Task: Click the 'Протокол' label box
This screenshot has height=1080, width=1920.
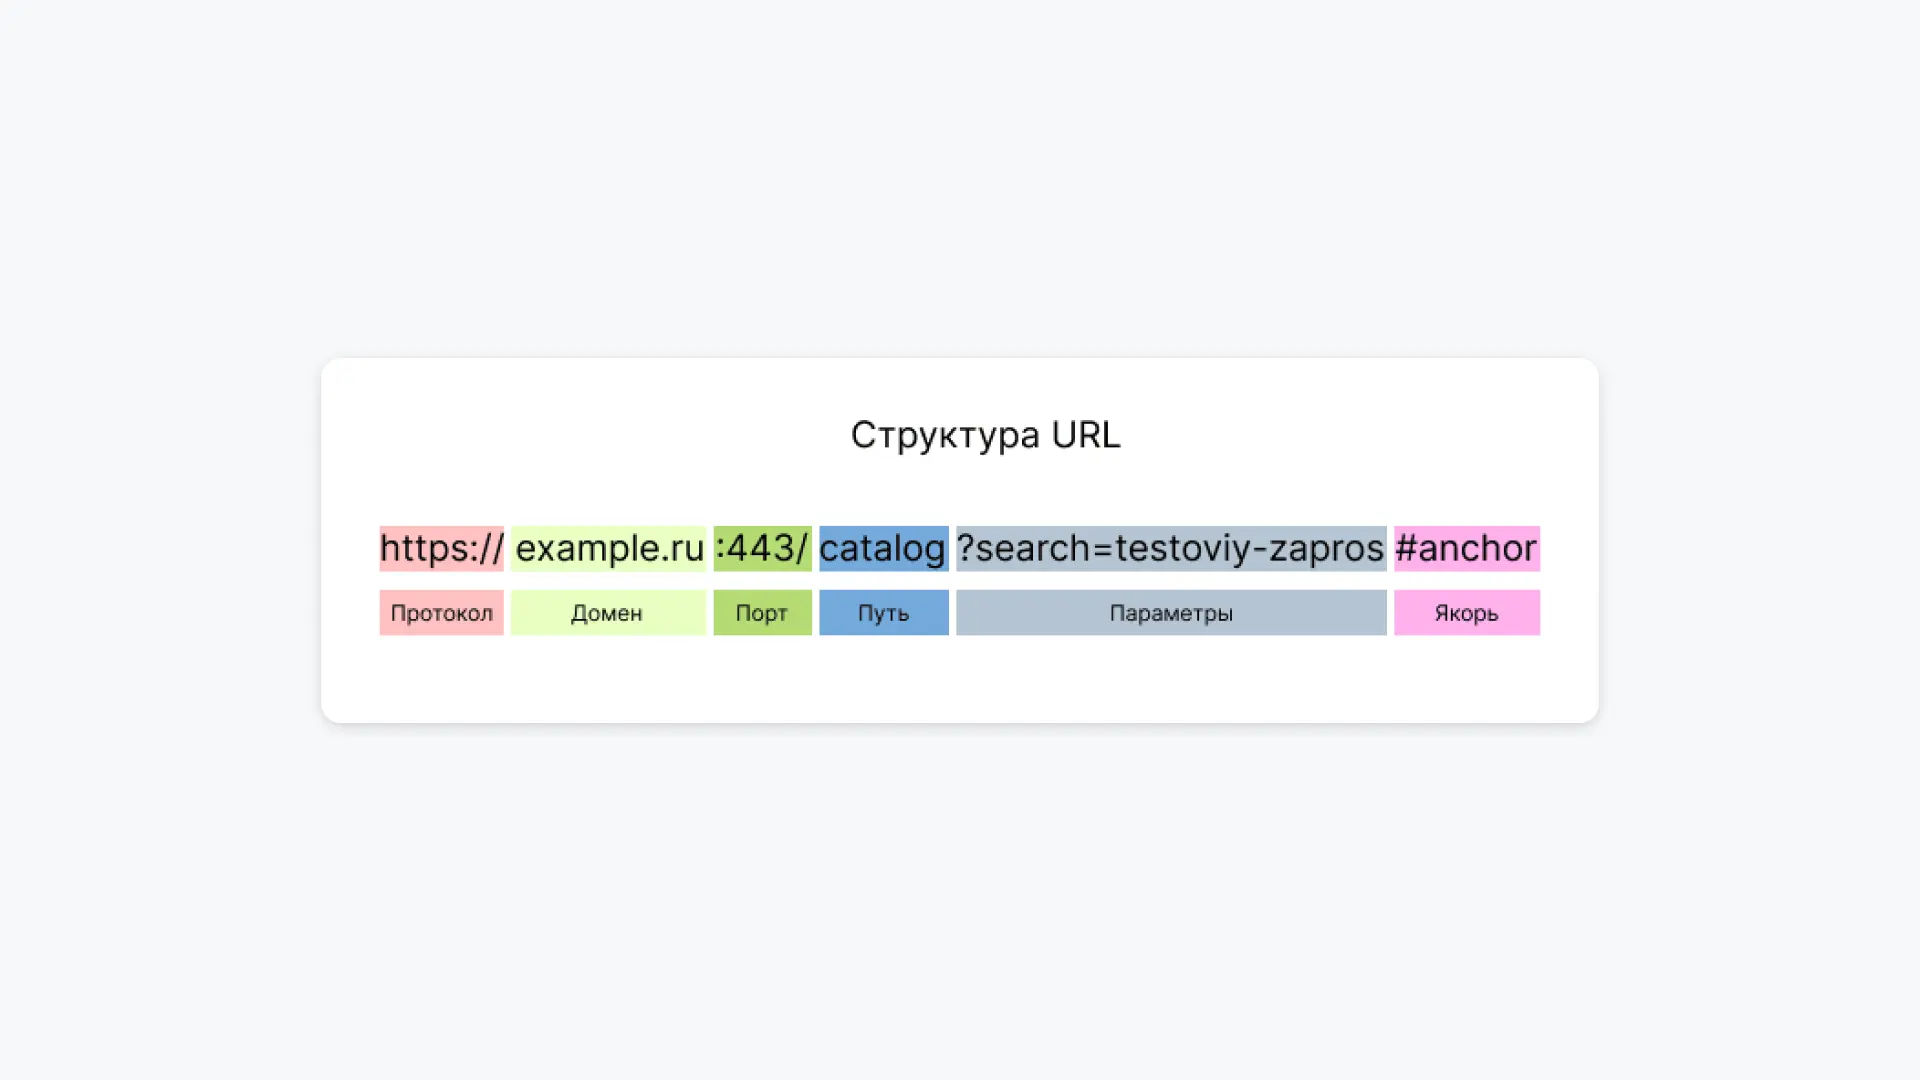Action: (x=441, y=612)
